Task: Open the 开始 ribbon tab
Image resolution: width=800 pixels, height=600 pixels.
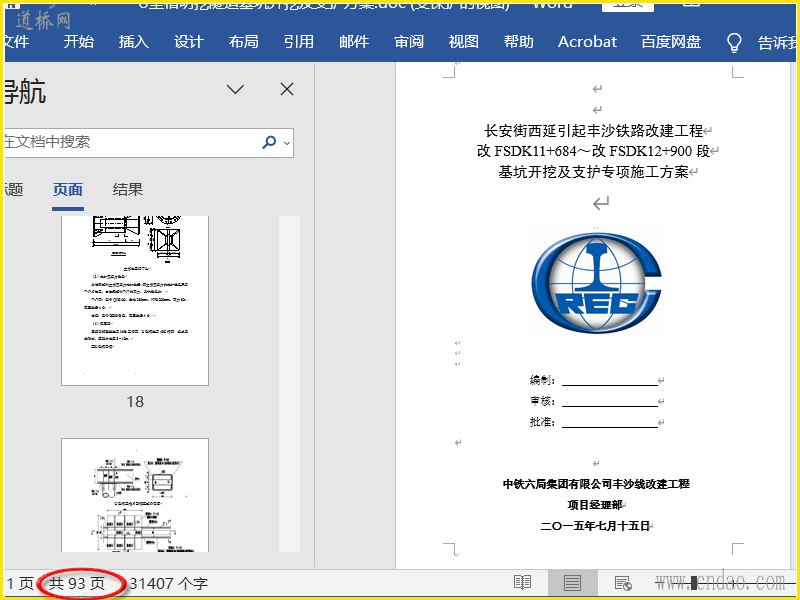Action: (x=79, y=41)
